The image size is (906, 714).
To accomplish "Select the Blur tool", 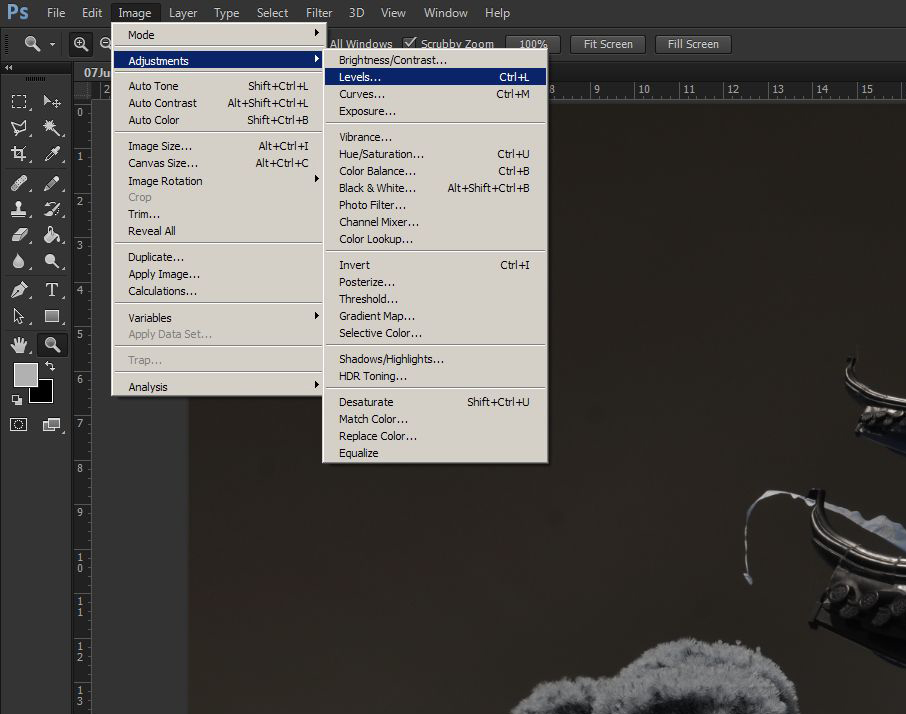I will pos(19,261).
